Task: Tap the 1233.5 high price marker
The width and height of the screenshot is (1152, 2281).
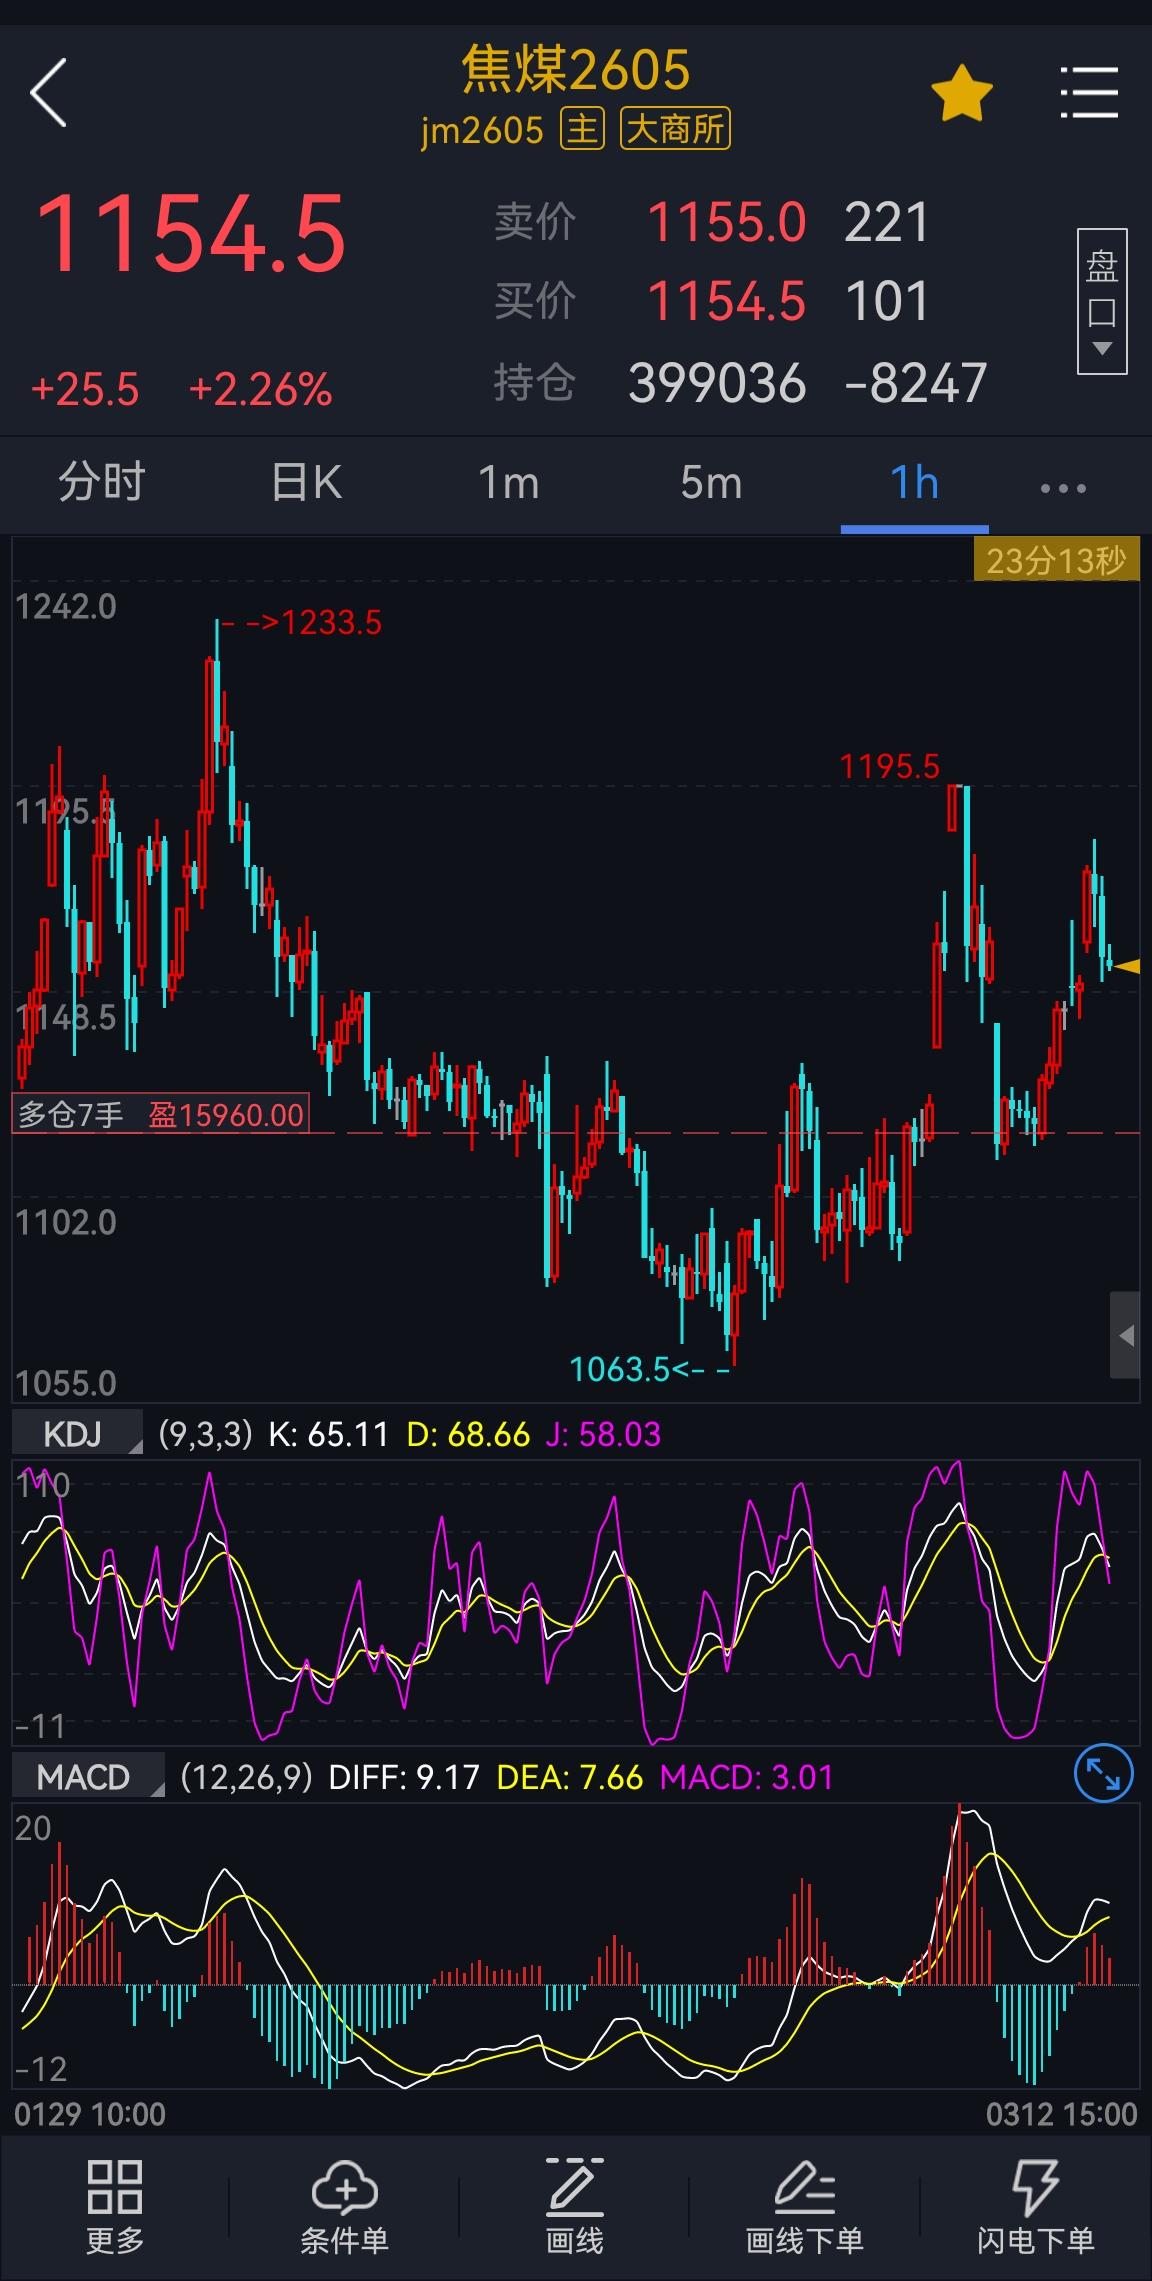Action: click(331, 623)
